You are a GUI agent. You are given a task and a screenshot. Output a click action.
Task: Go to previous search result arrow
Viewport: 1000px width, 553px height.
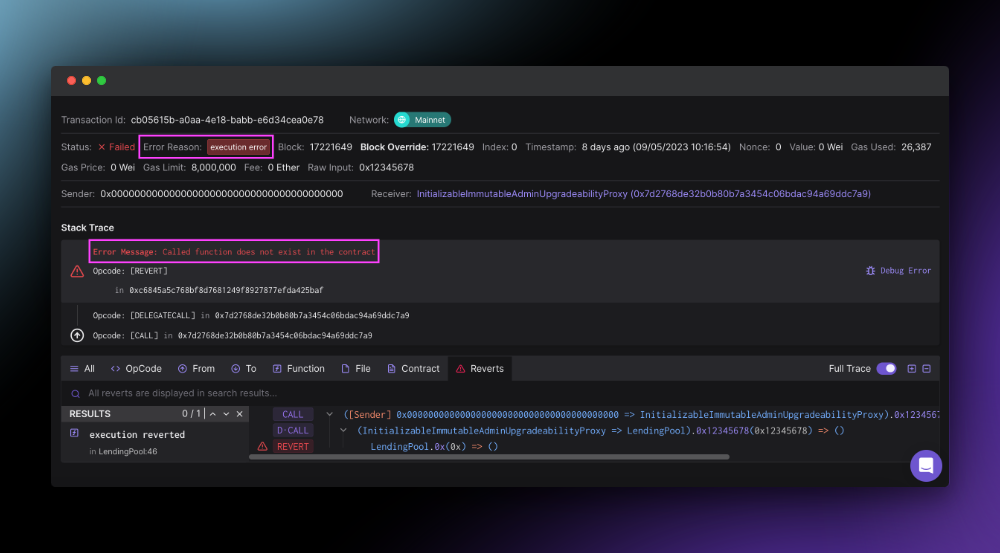[x=213, y=414]
